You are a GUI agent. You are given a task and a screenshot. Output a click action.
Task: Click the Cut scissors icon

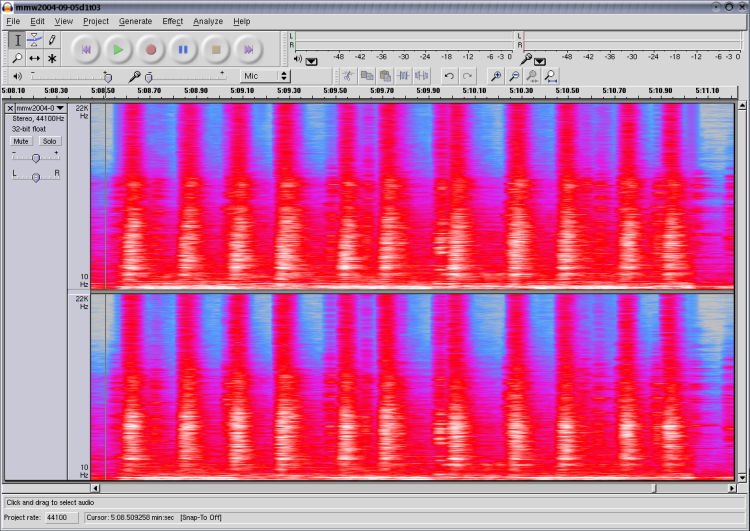tap(349, 76)
